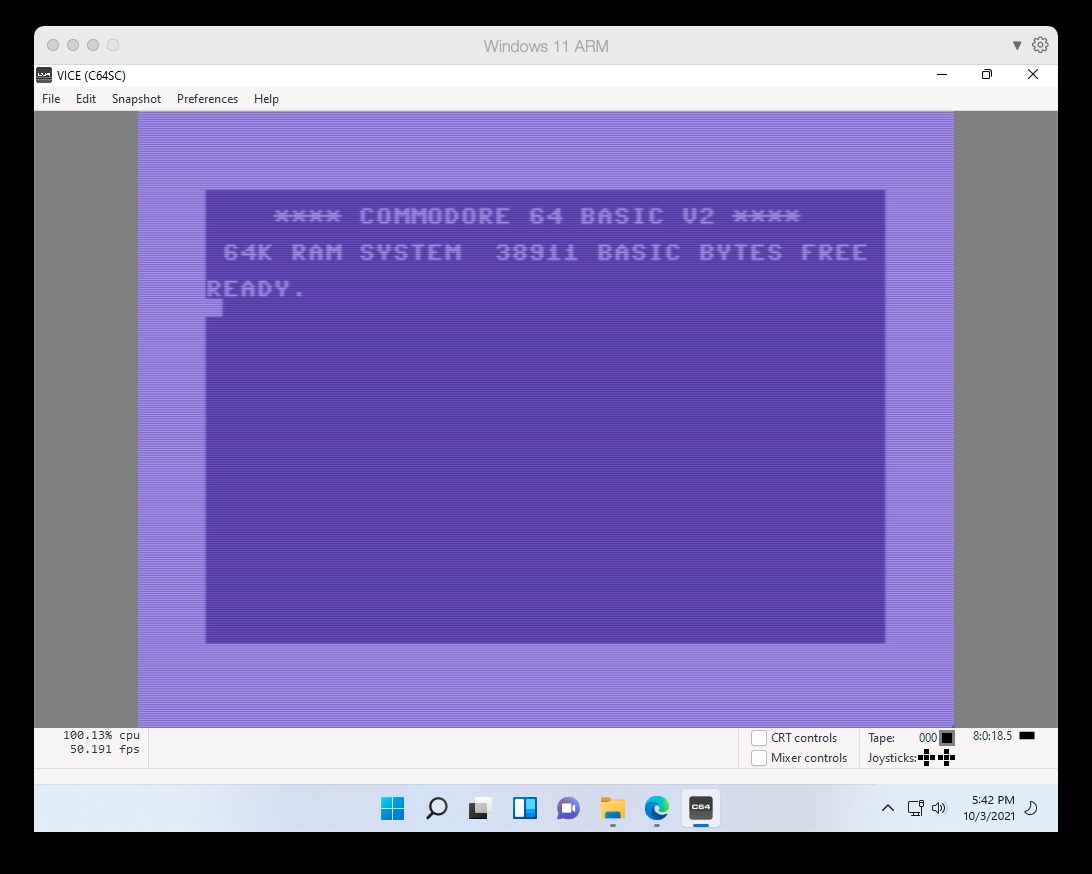Image resolution: width=1092 pixels, height=874 pixels.
Task: Restore down the VICE window
Action: pyautogui.click(x=987, y=75)
